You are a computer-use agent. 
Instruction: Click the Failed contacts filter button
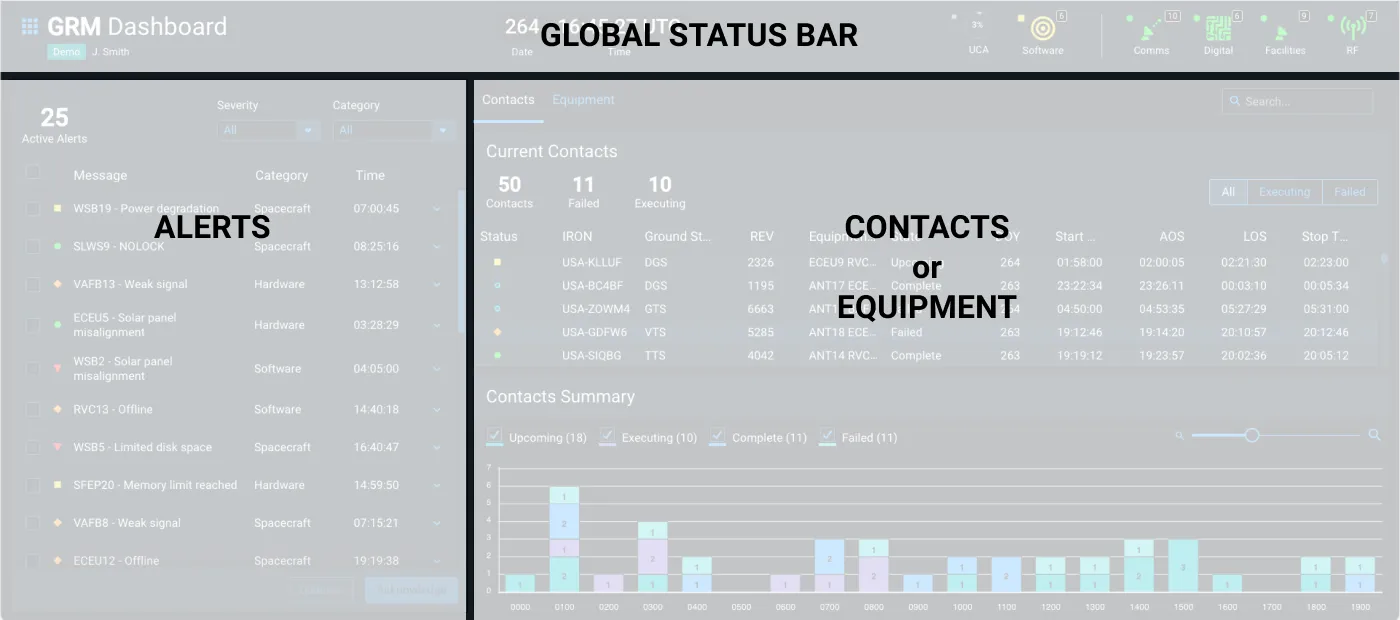1350,191
